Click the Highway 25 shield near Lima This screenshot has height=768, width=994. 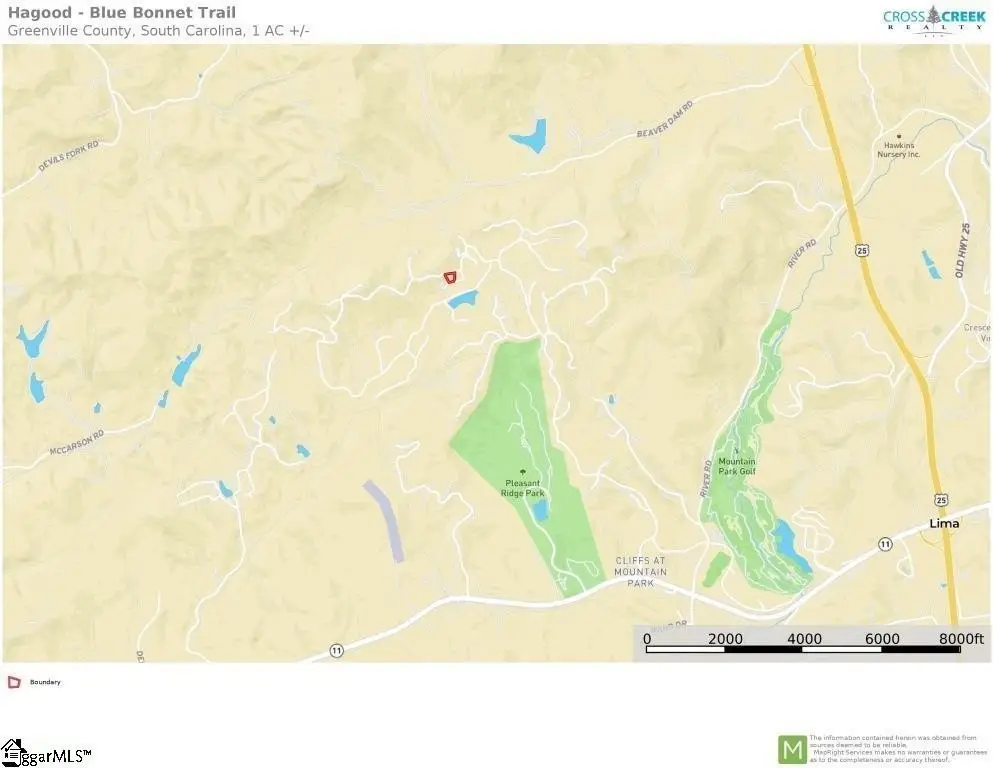point(941,500)
